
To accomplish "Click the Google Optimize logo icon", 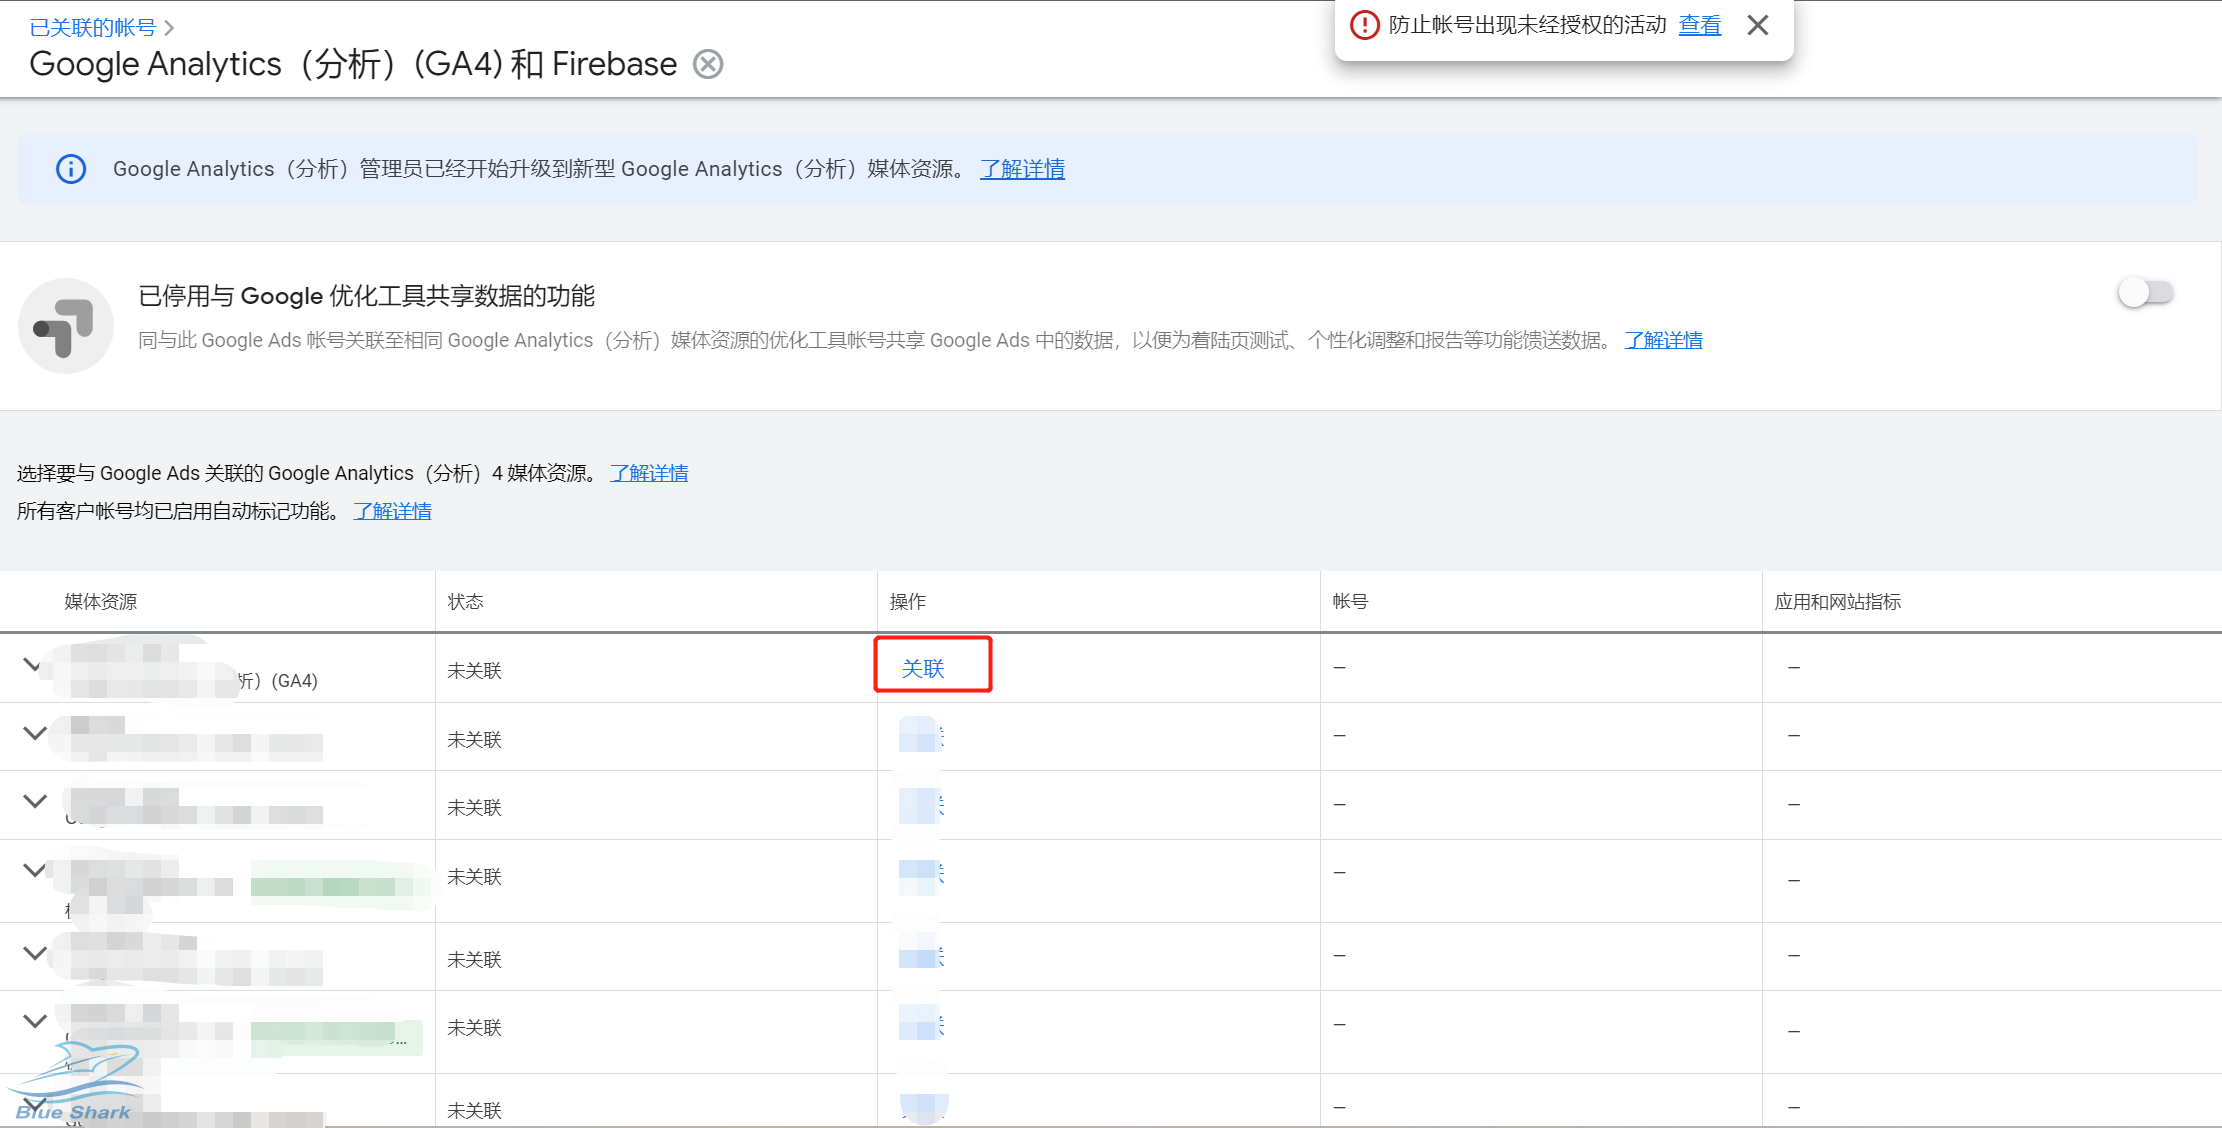I will point(66,326).
